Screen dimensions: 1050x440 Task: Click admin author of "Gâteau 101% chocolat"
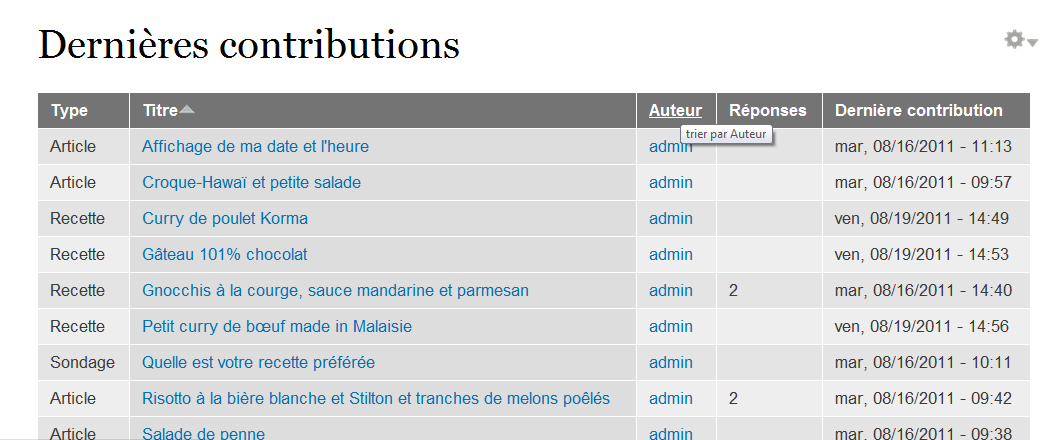pyautogui.click(x=670, y=255)
